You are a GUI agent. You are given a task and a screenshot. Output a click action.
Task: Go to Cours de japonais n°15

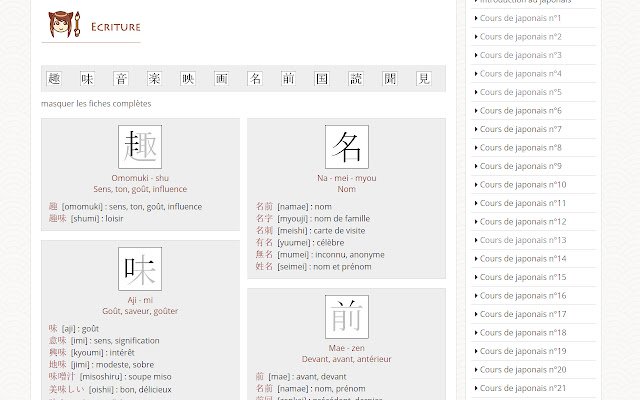[x=523, y=277]
